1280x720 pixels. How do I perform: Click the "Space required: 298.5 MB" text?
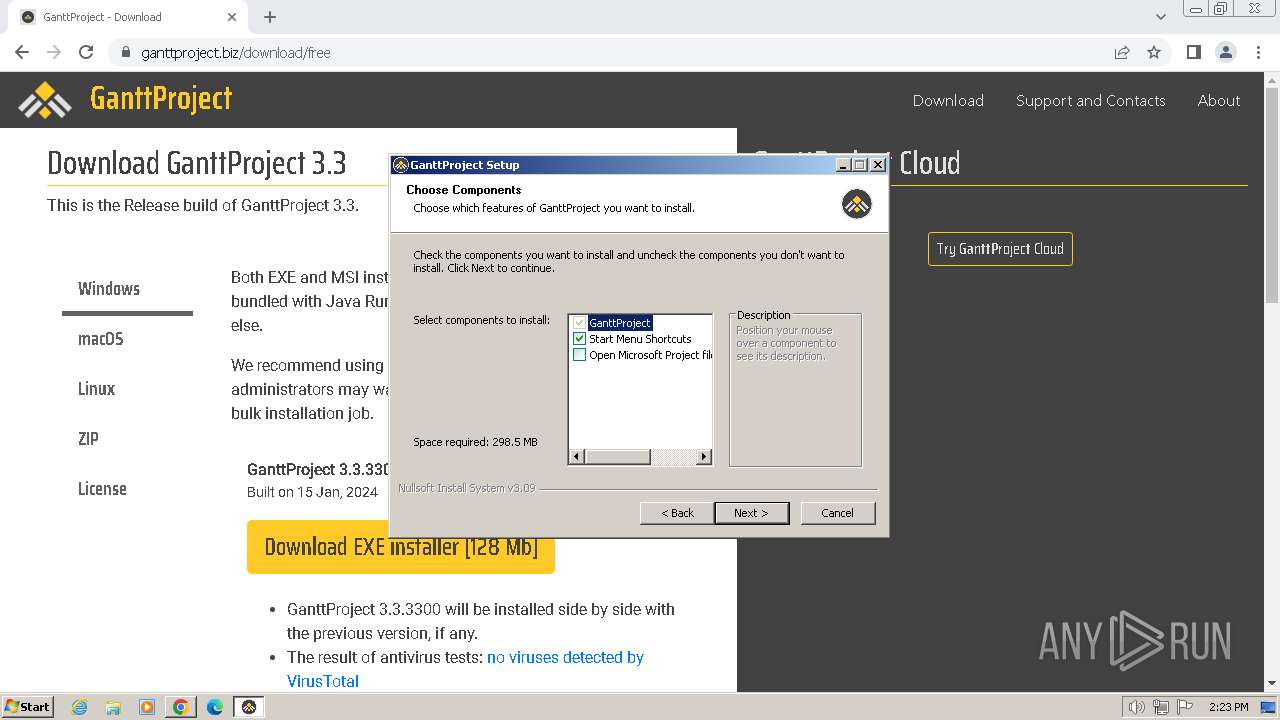click(476, 442)
